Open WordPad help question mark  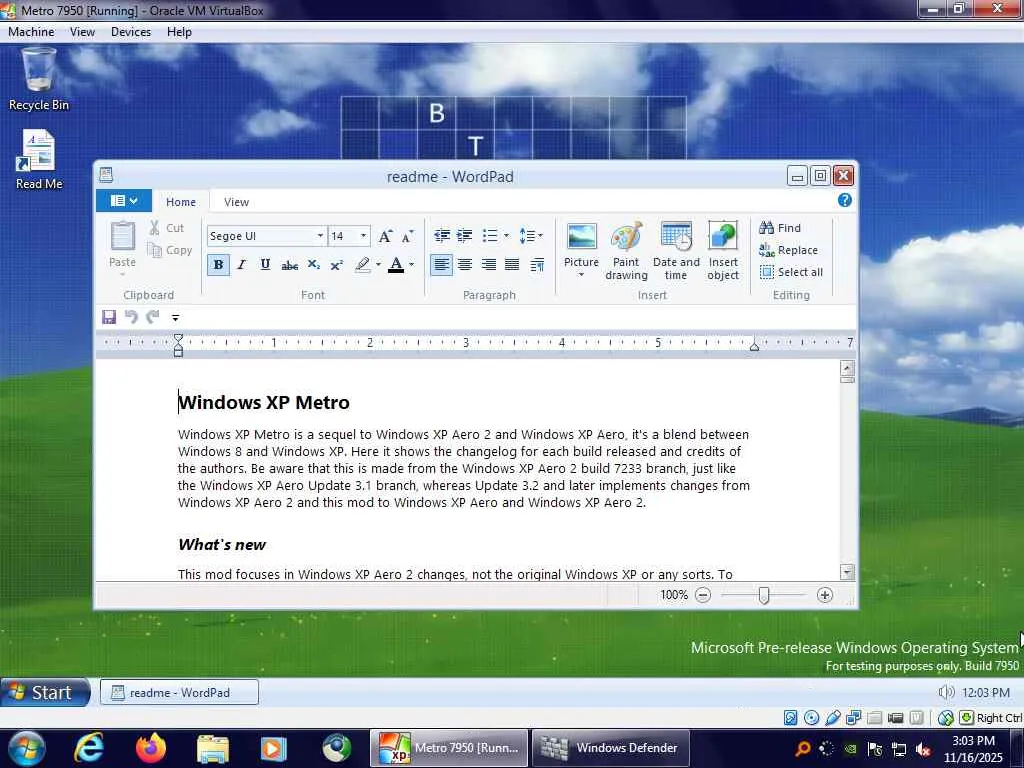point(844,200)
